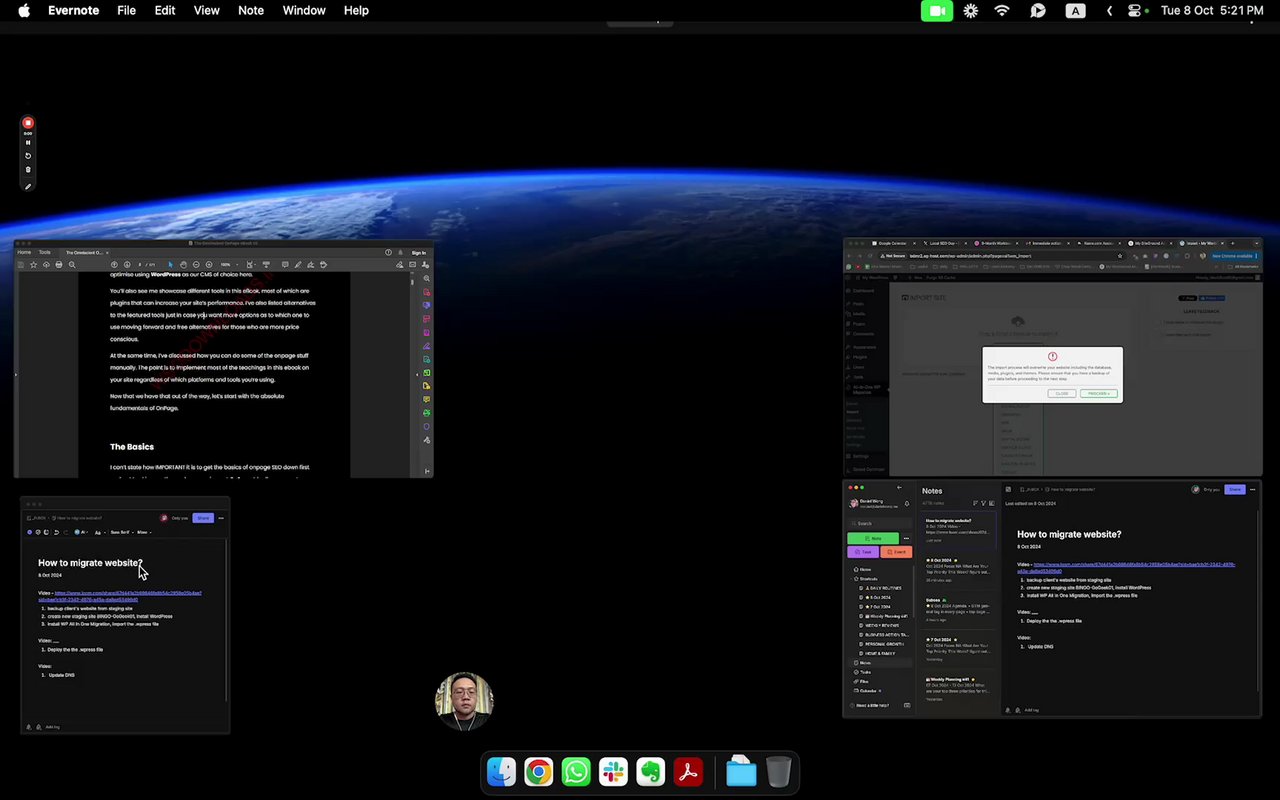
Task: Open Chrome from the Dock
Action: pyautogui.click(x=538, y=772)
